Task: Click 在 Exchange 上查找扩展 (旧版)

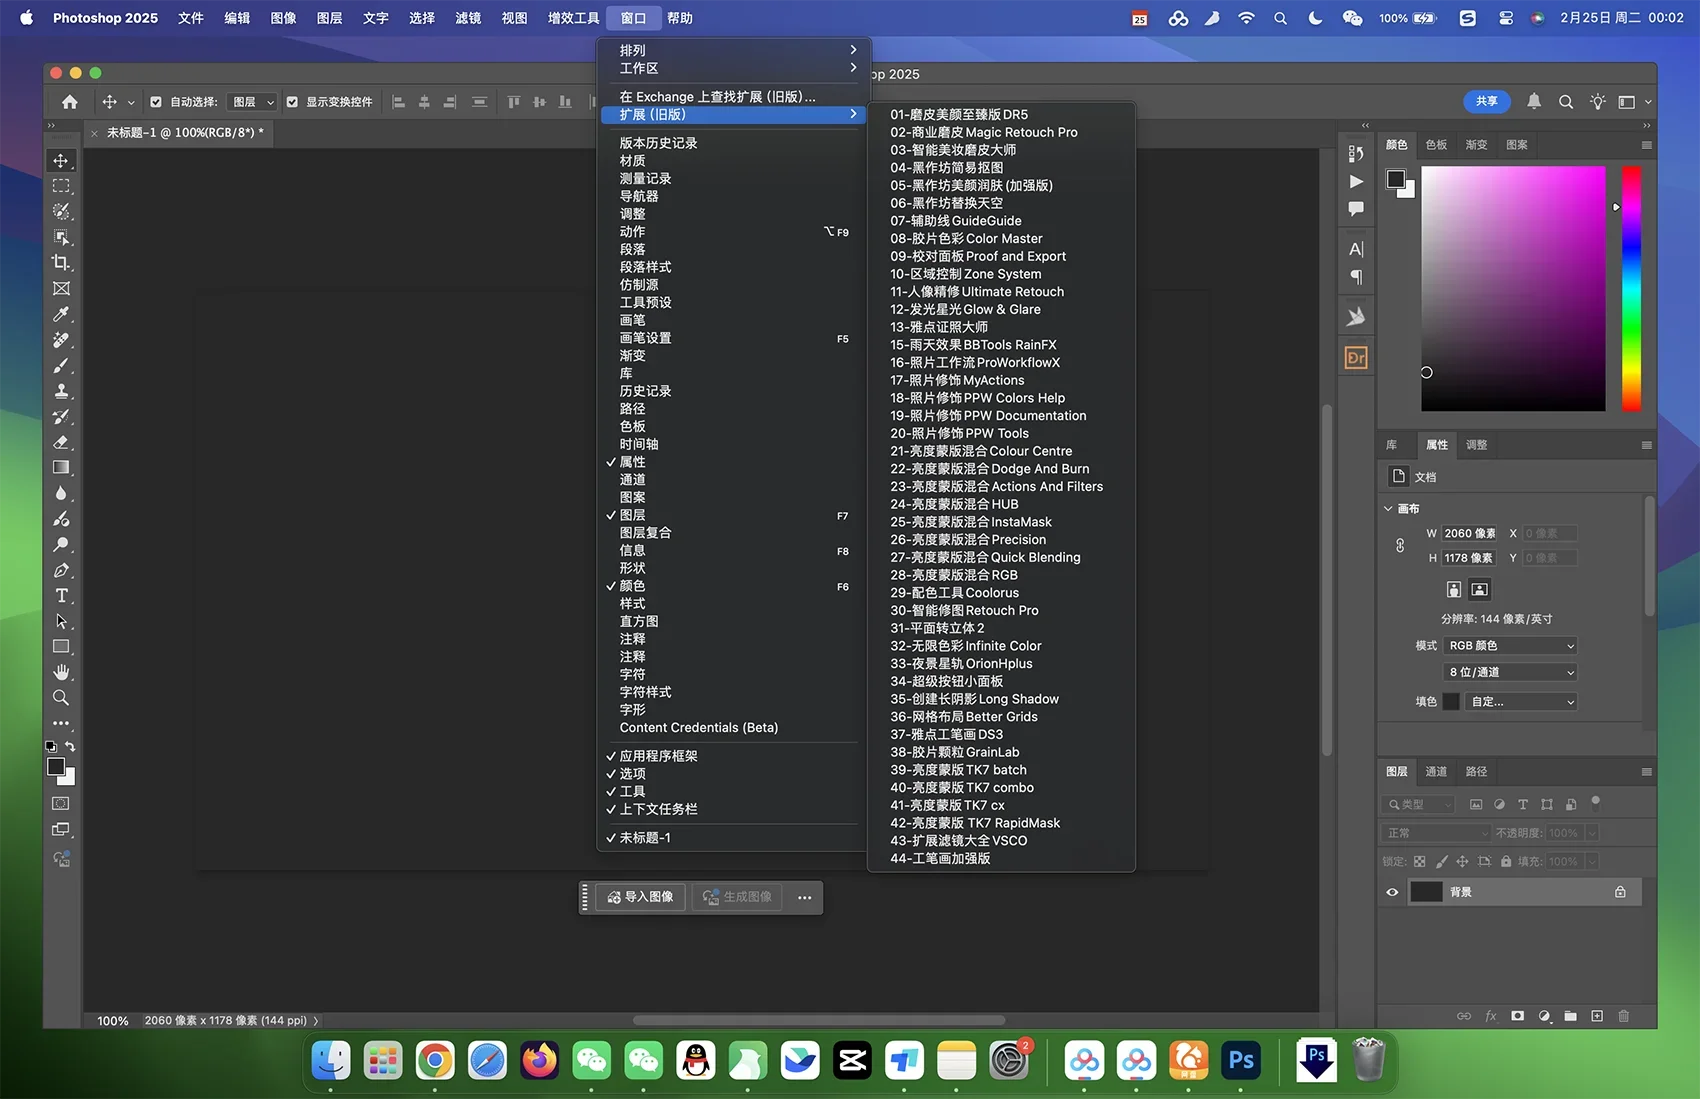Action: 732,97
